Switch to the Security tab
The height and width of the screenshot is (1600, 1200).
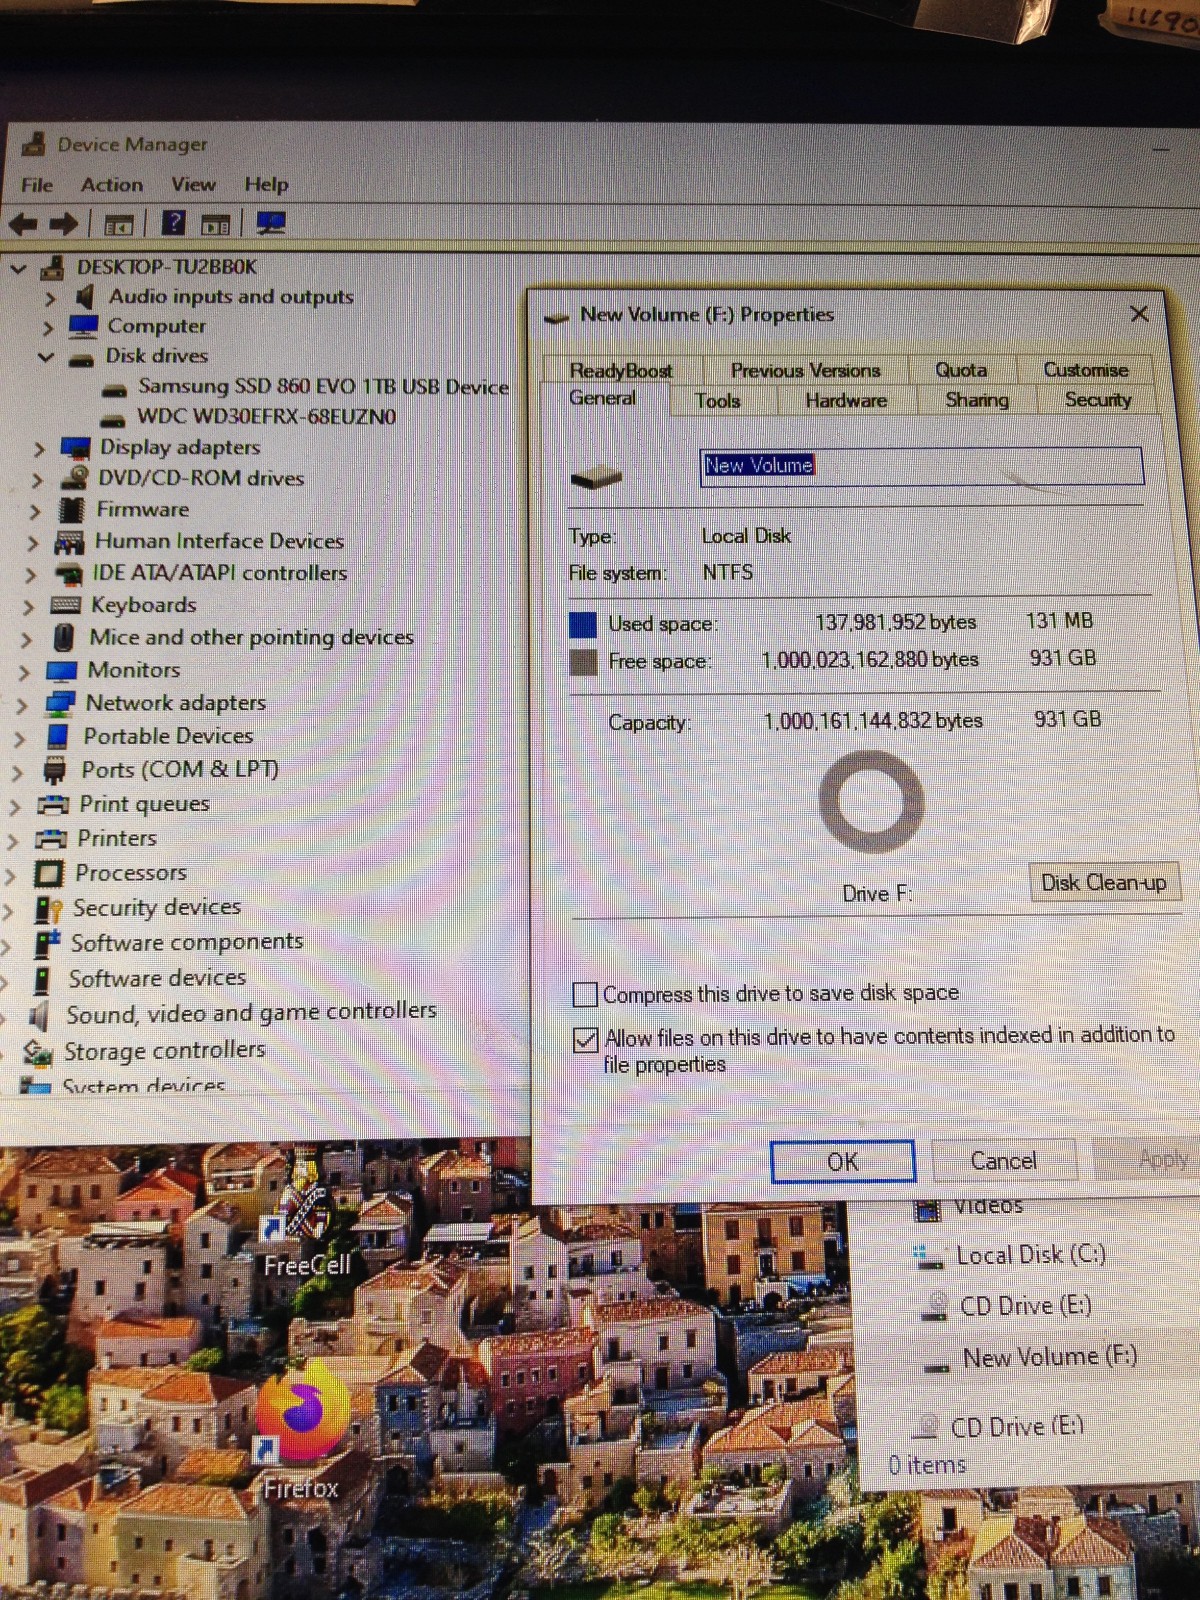pyautogui.click(x=1098, y=400)
